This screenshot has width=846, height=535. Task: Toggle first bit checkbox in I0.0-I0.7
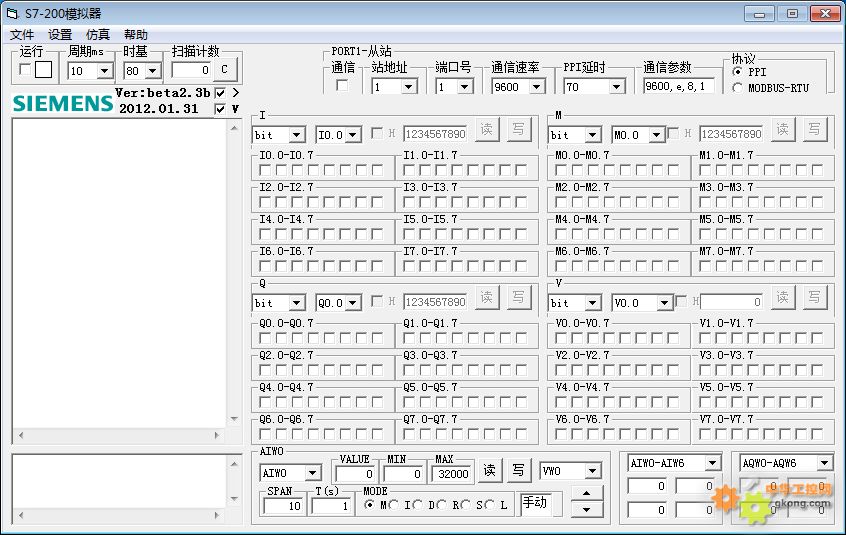[x=265, y=170]
